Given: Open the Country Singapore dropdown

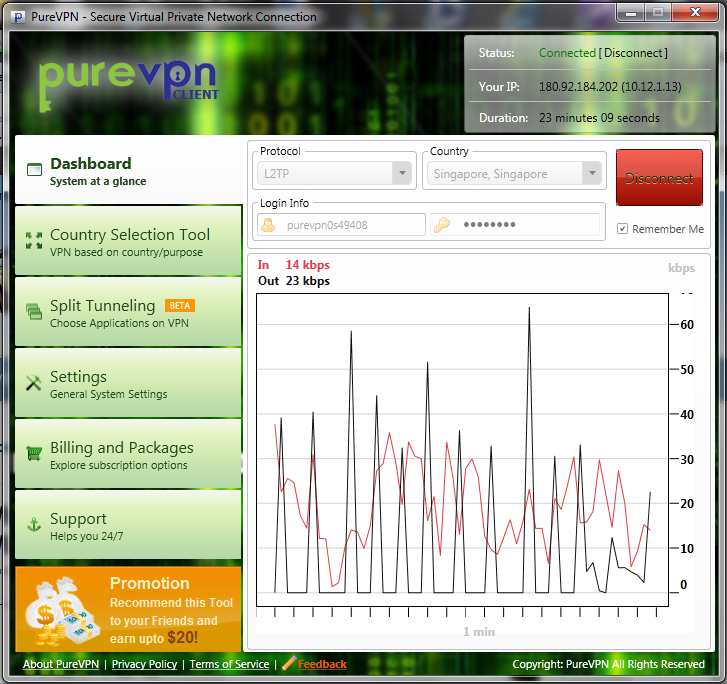Looking at the screenshot, I should (514, 173).
